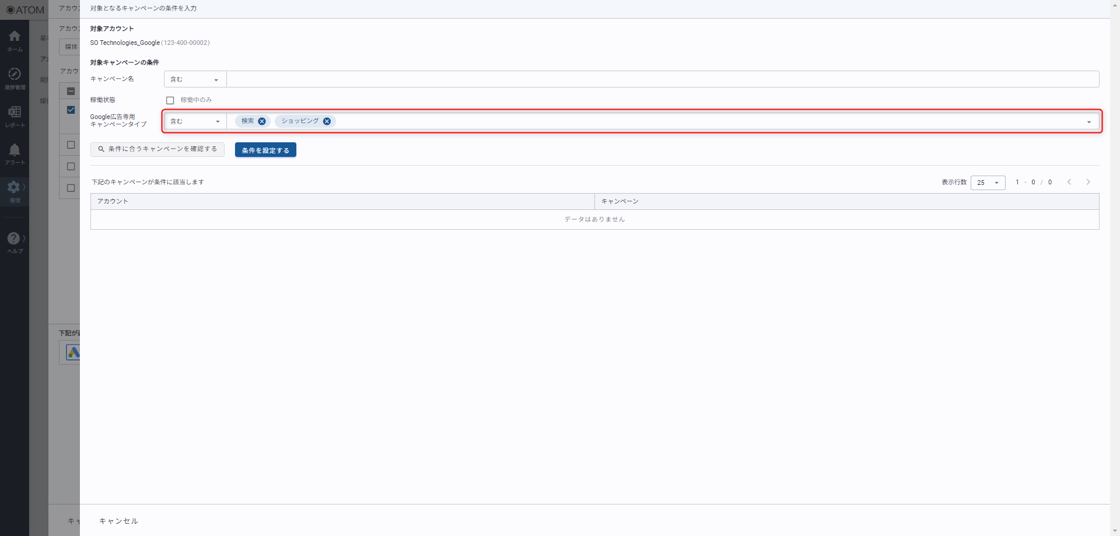The height and width of the screenshot is (536, 1120).
Task: Uncheck the checked account row checkbox
Action: 71,110
